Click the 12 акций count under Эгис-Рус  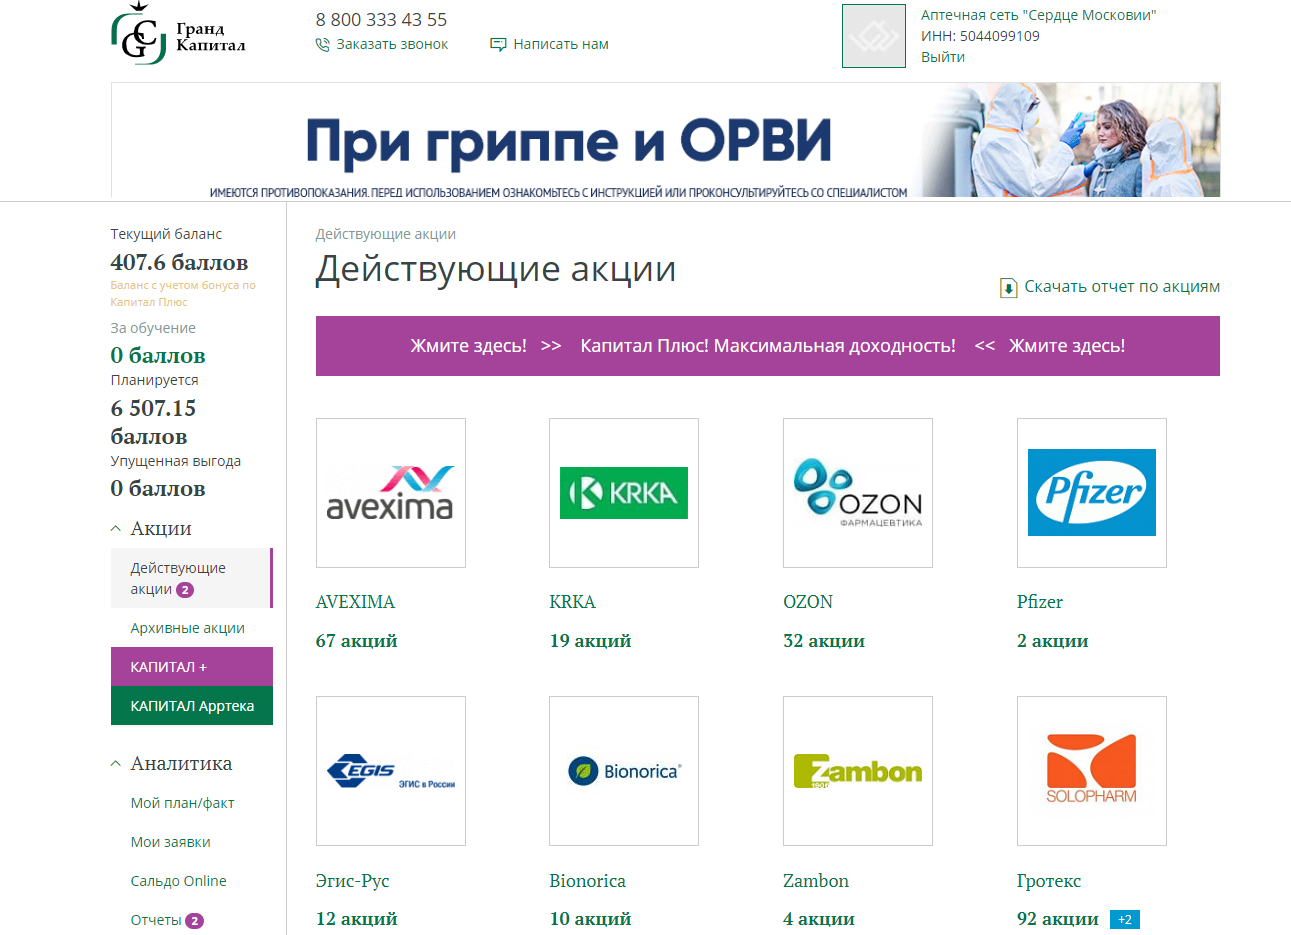click(x=357, y=919)
